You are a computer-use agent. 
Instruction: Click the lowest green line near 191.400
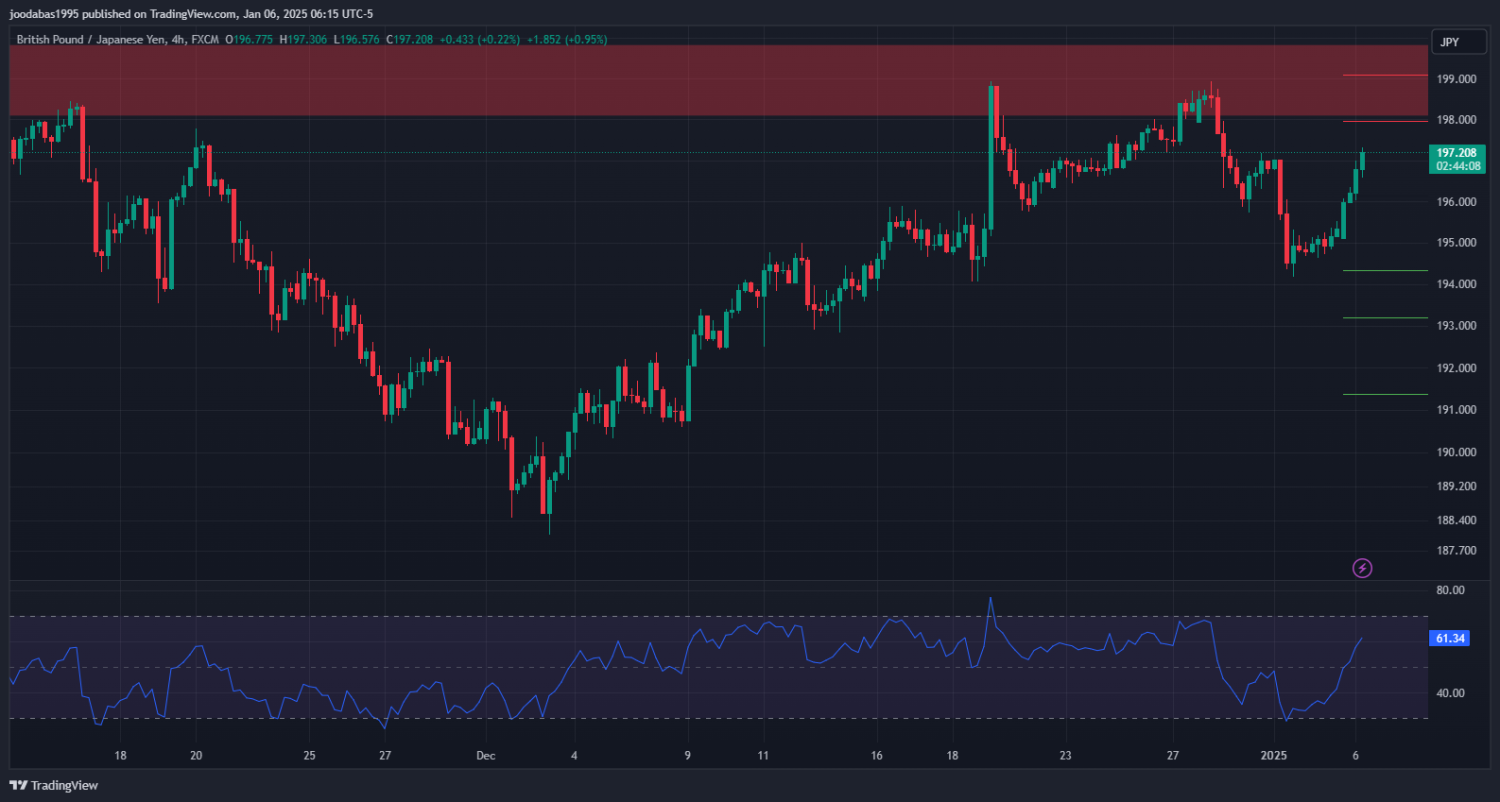click(1385, 394)
